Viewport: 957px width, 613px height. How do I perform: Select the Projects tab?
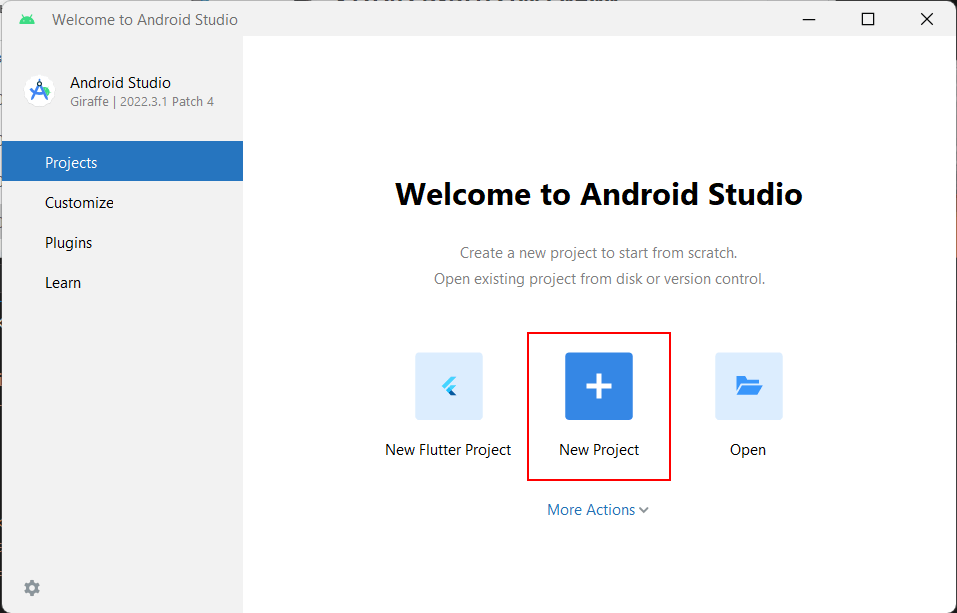pyautogui.click(x=71, y=162)
